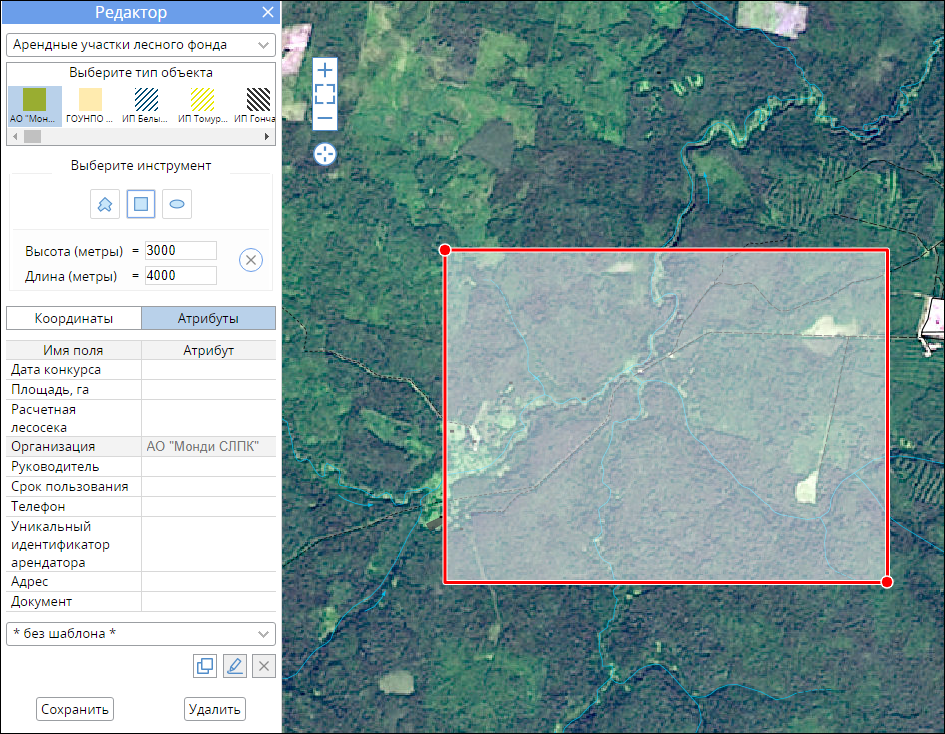Select the polygon drawing tool

(x=105, y=204)
